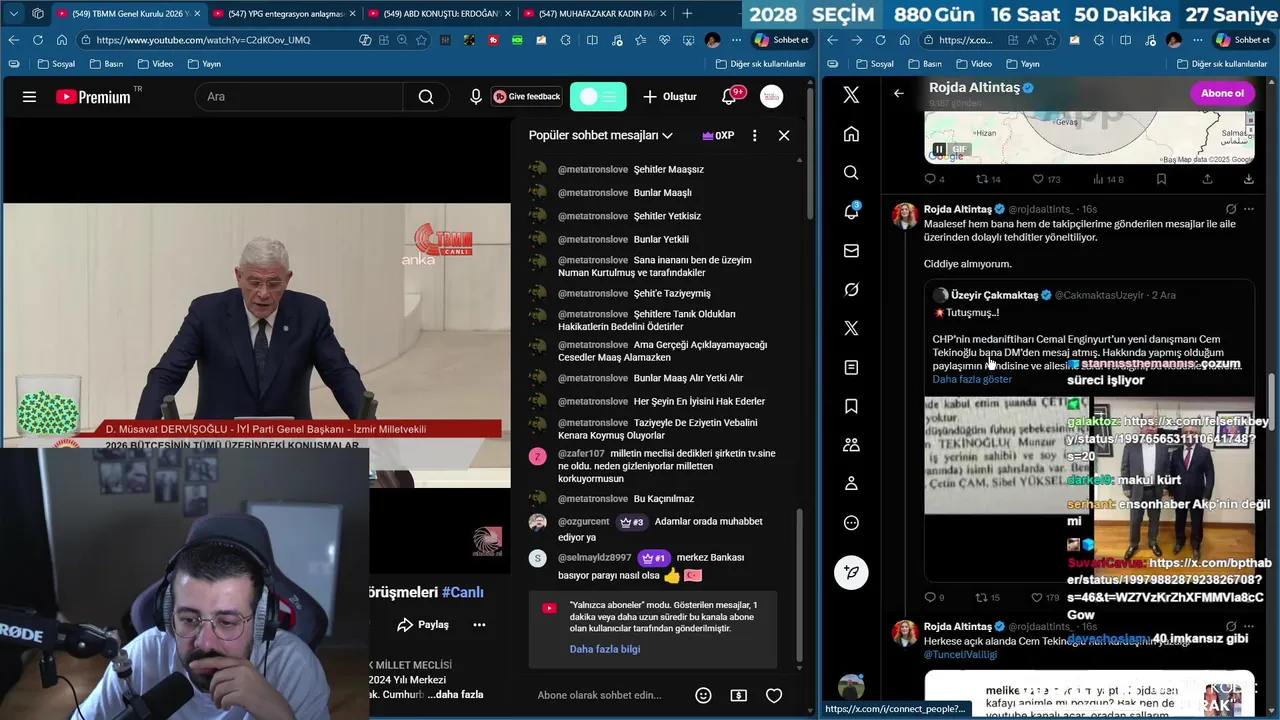Screen dimensions: 1280x720
Task: Open the YouTube guide hamburger menu
Action: [x=29, y=97]
